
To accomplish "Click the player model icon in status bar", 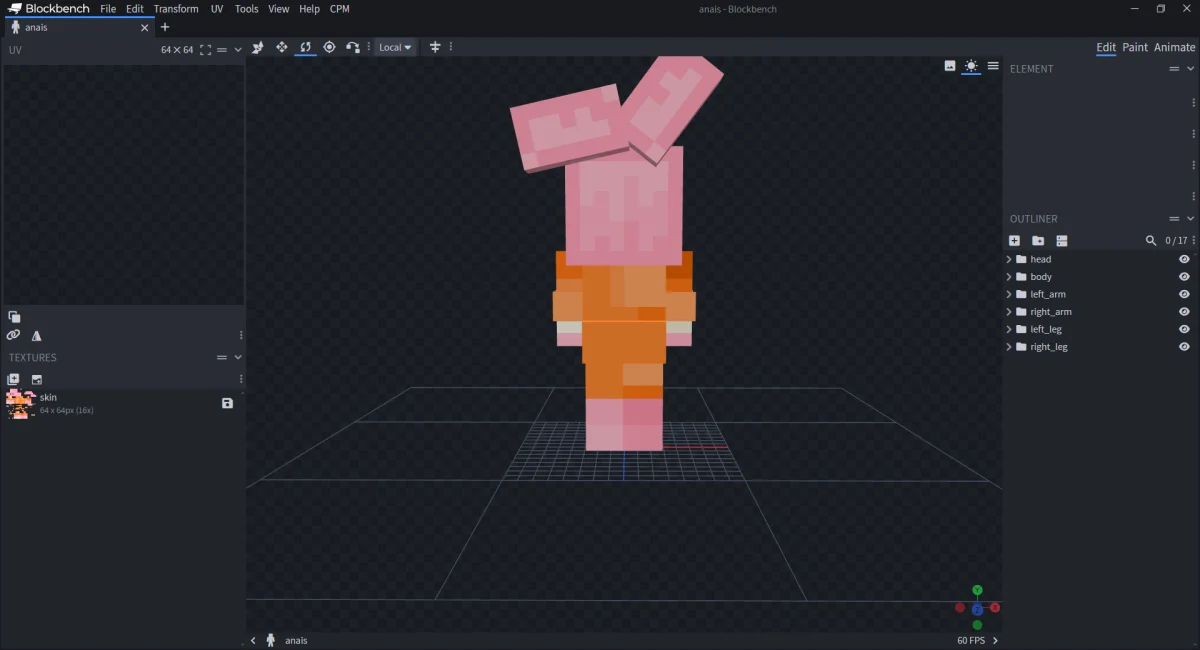I will click(270, 640).
